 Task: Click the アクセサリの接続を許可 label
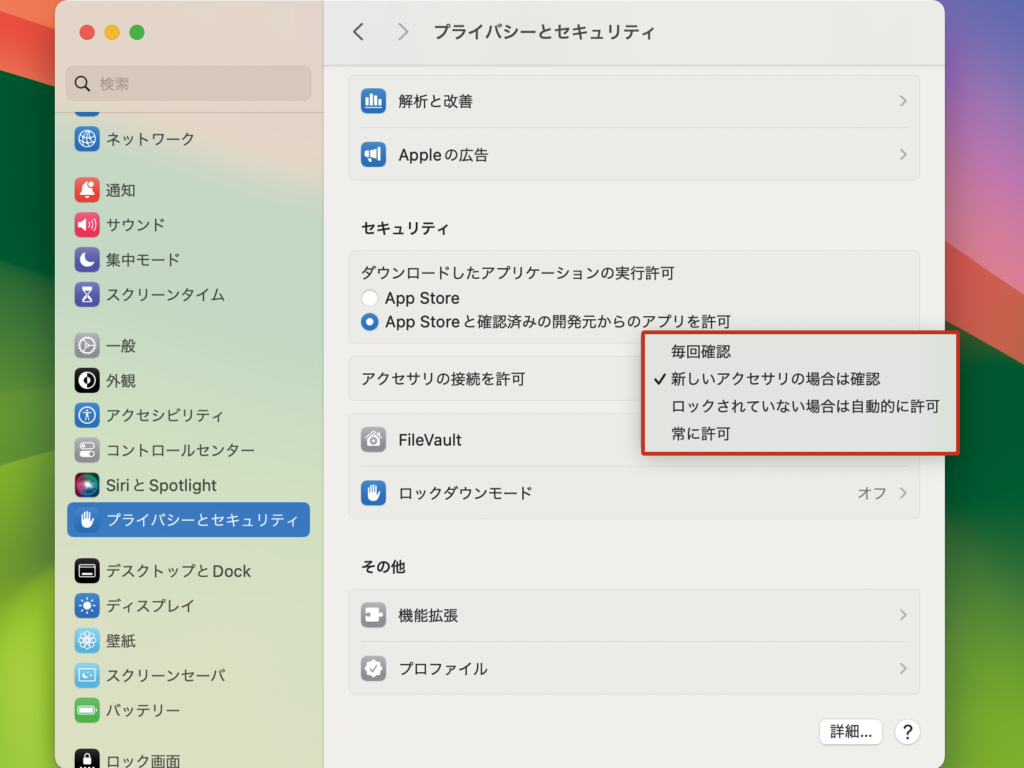[x=443, y=379]
